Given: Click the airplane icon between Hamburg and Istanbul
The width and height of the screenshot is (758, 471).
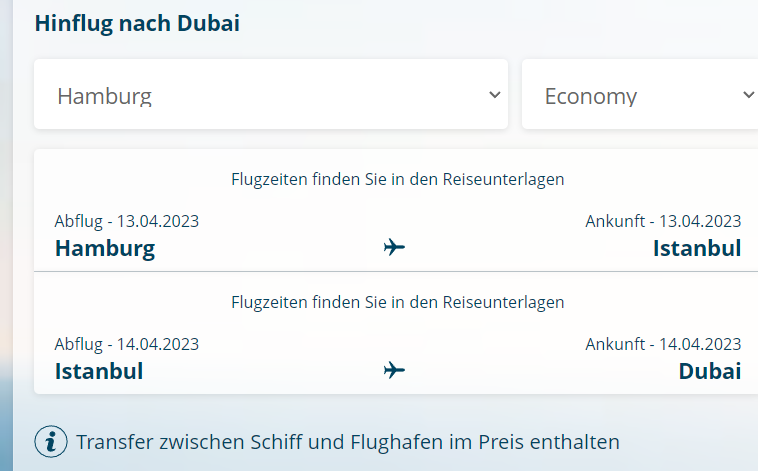Looking at the screenshot, I should tap(395, 247).
